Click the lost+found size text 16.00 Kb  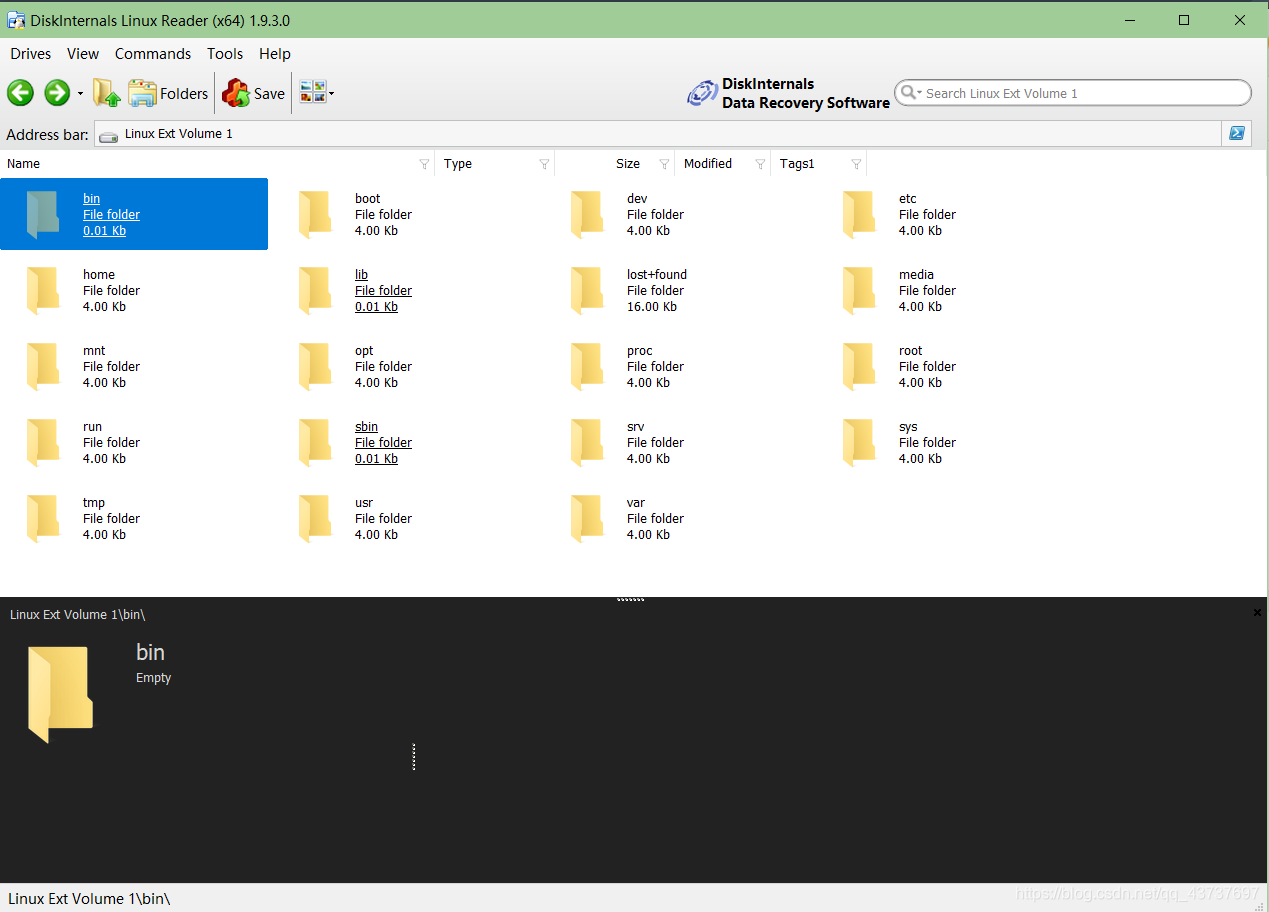click(652, 307)
